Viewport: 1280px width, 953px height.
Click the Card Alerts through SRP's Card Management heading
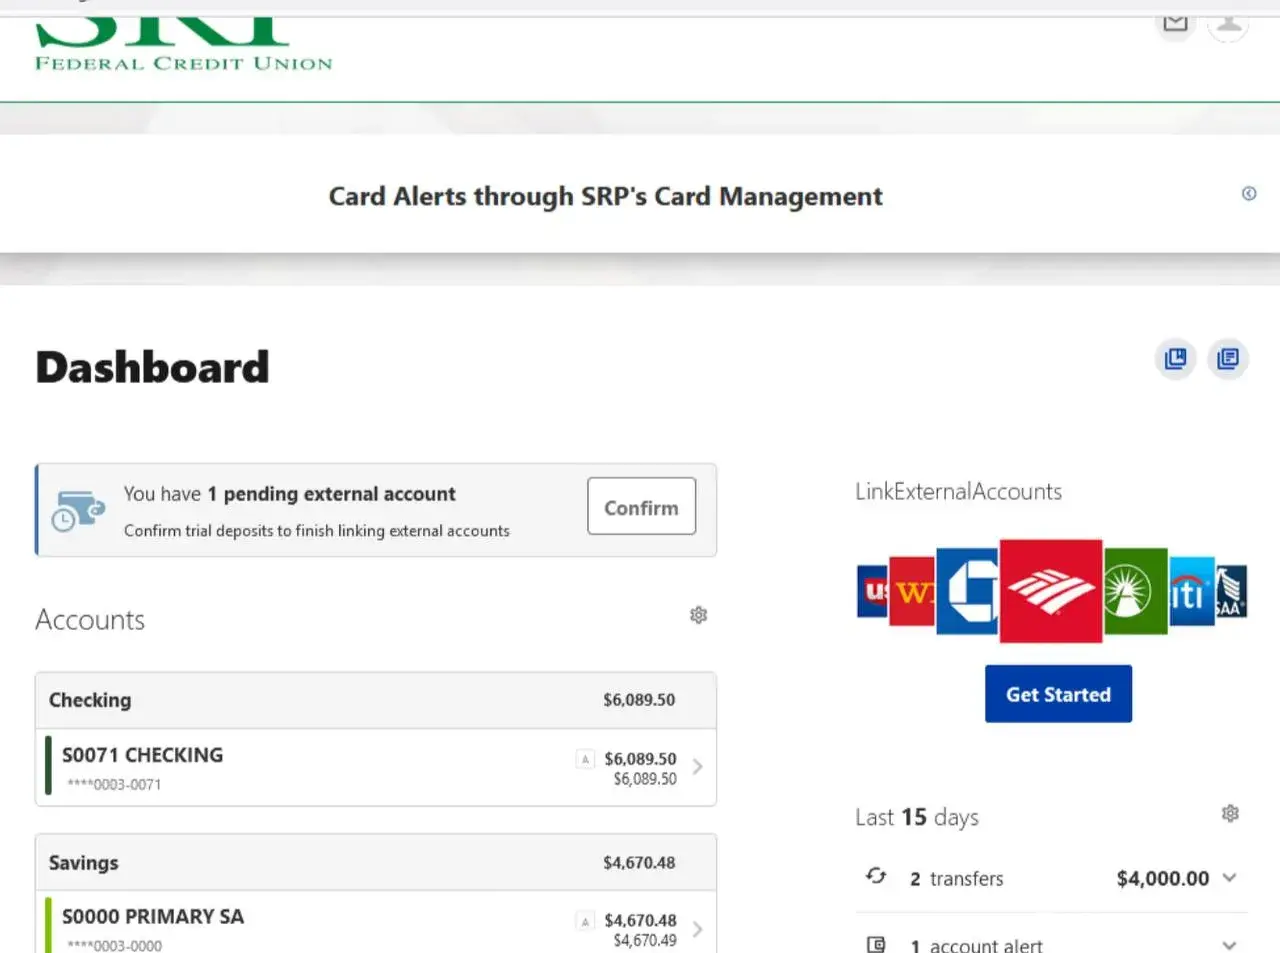(605, 196)
